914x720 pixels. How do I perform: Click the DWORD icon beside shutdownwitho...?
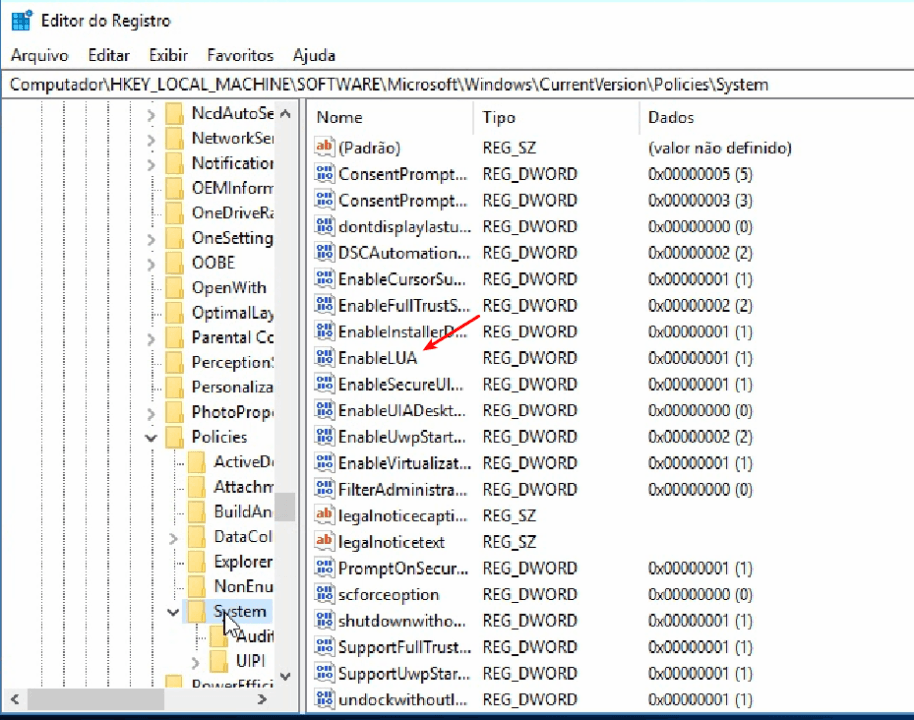tap(324, 620)
